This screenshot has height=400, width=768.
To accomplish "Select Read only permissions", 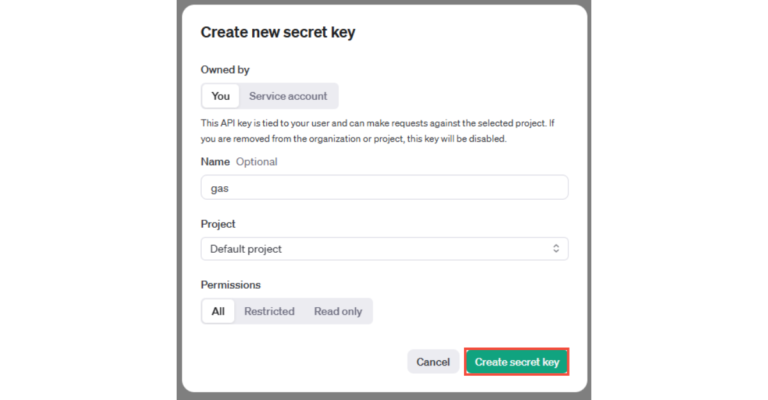I will (338, 311).
